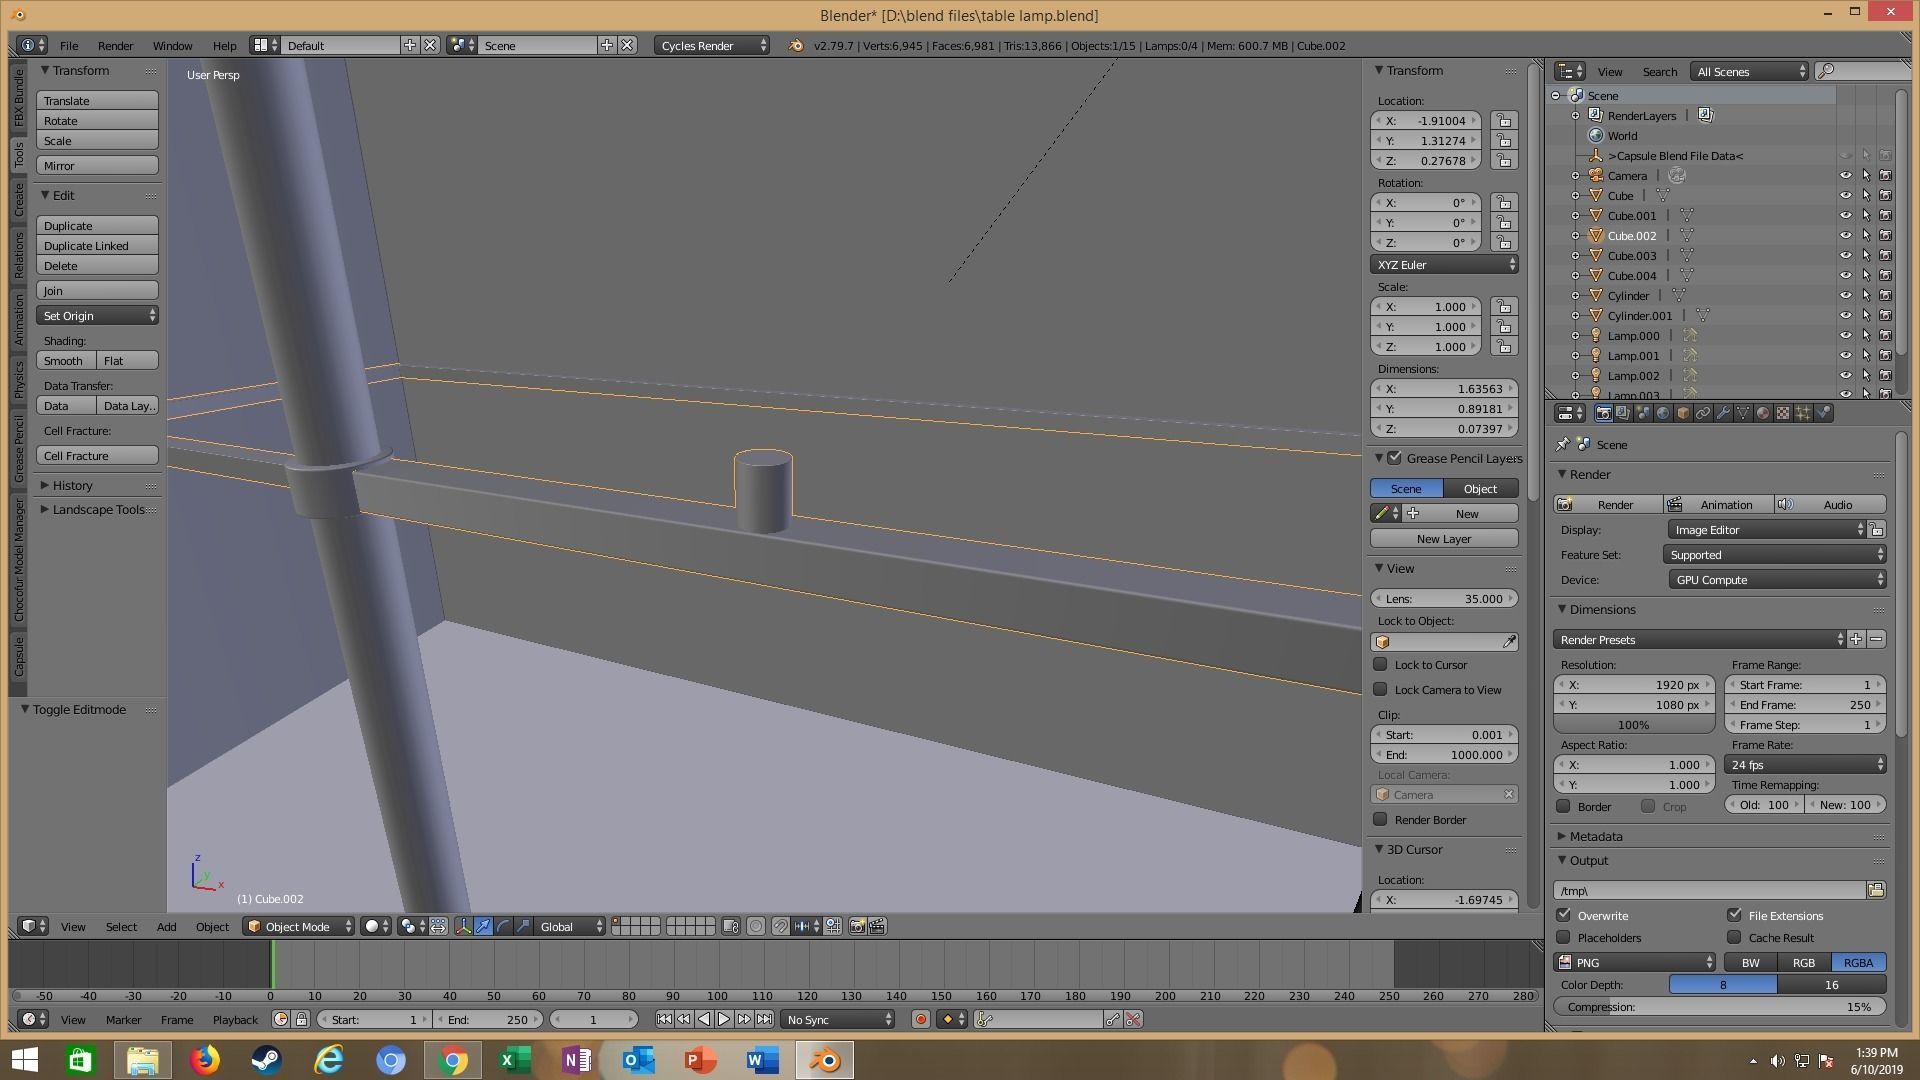This screenshot has width=1920, height=1080.
Task: Click the Lens 35.000 value field
Action: [x=1445, y=599]
